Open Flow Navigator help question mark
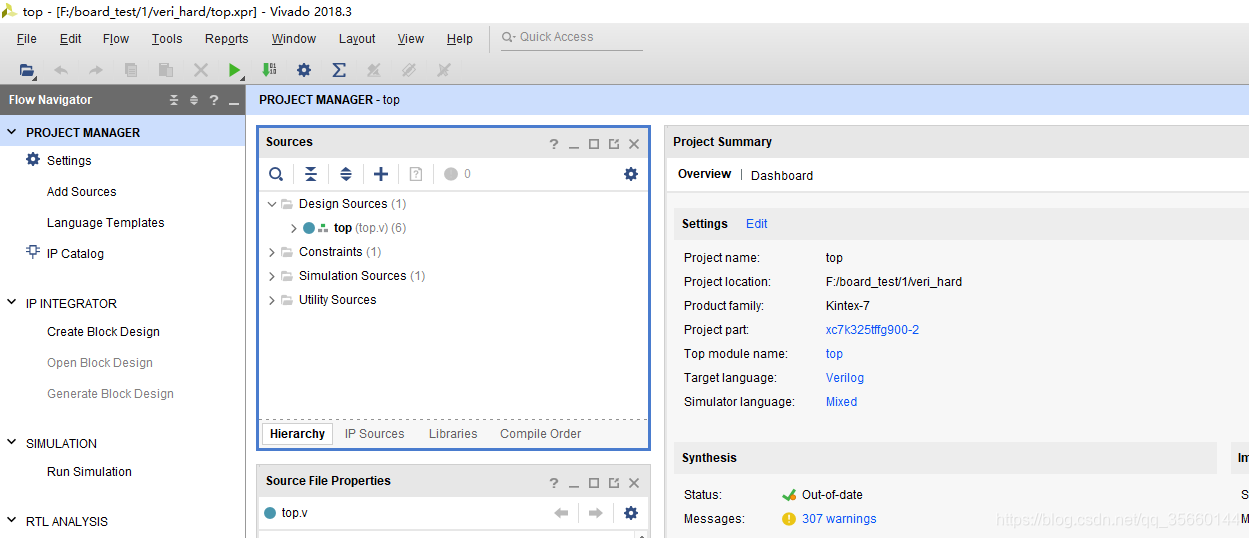The width and height of the screenshot is (1249, 538). (213, 100)
